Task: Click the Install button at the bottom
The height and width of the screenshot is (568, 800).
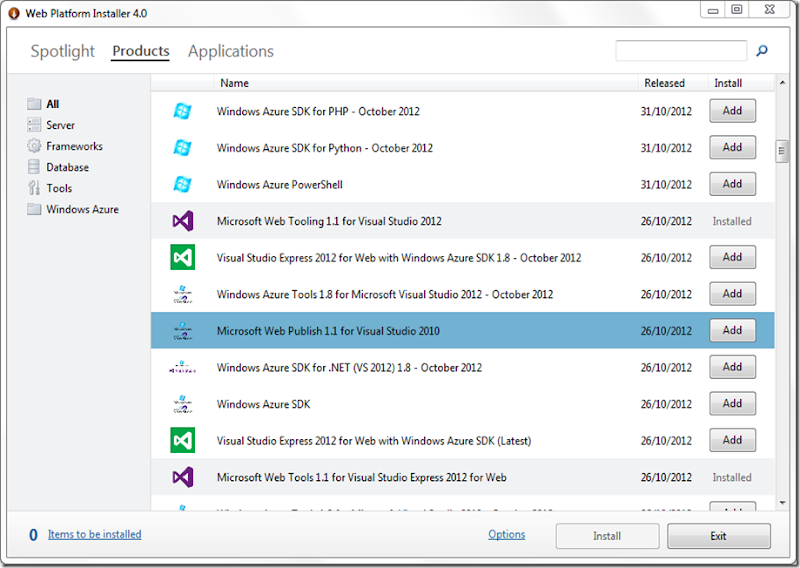Action: (x=607, y=536)
